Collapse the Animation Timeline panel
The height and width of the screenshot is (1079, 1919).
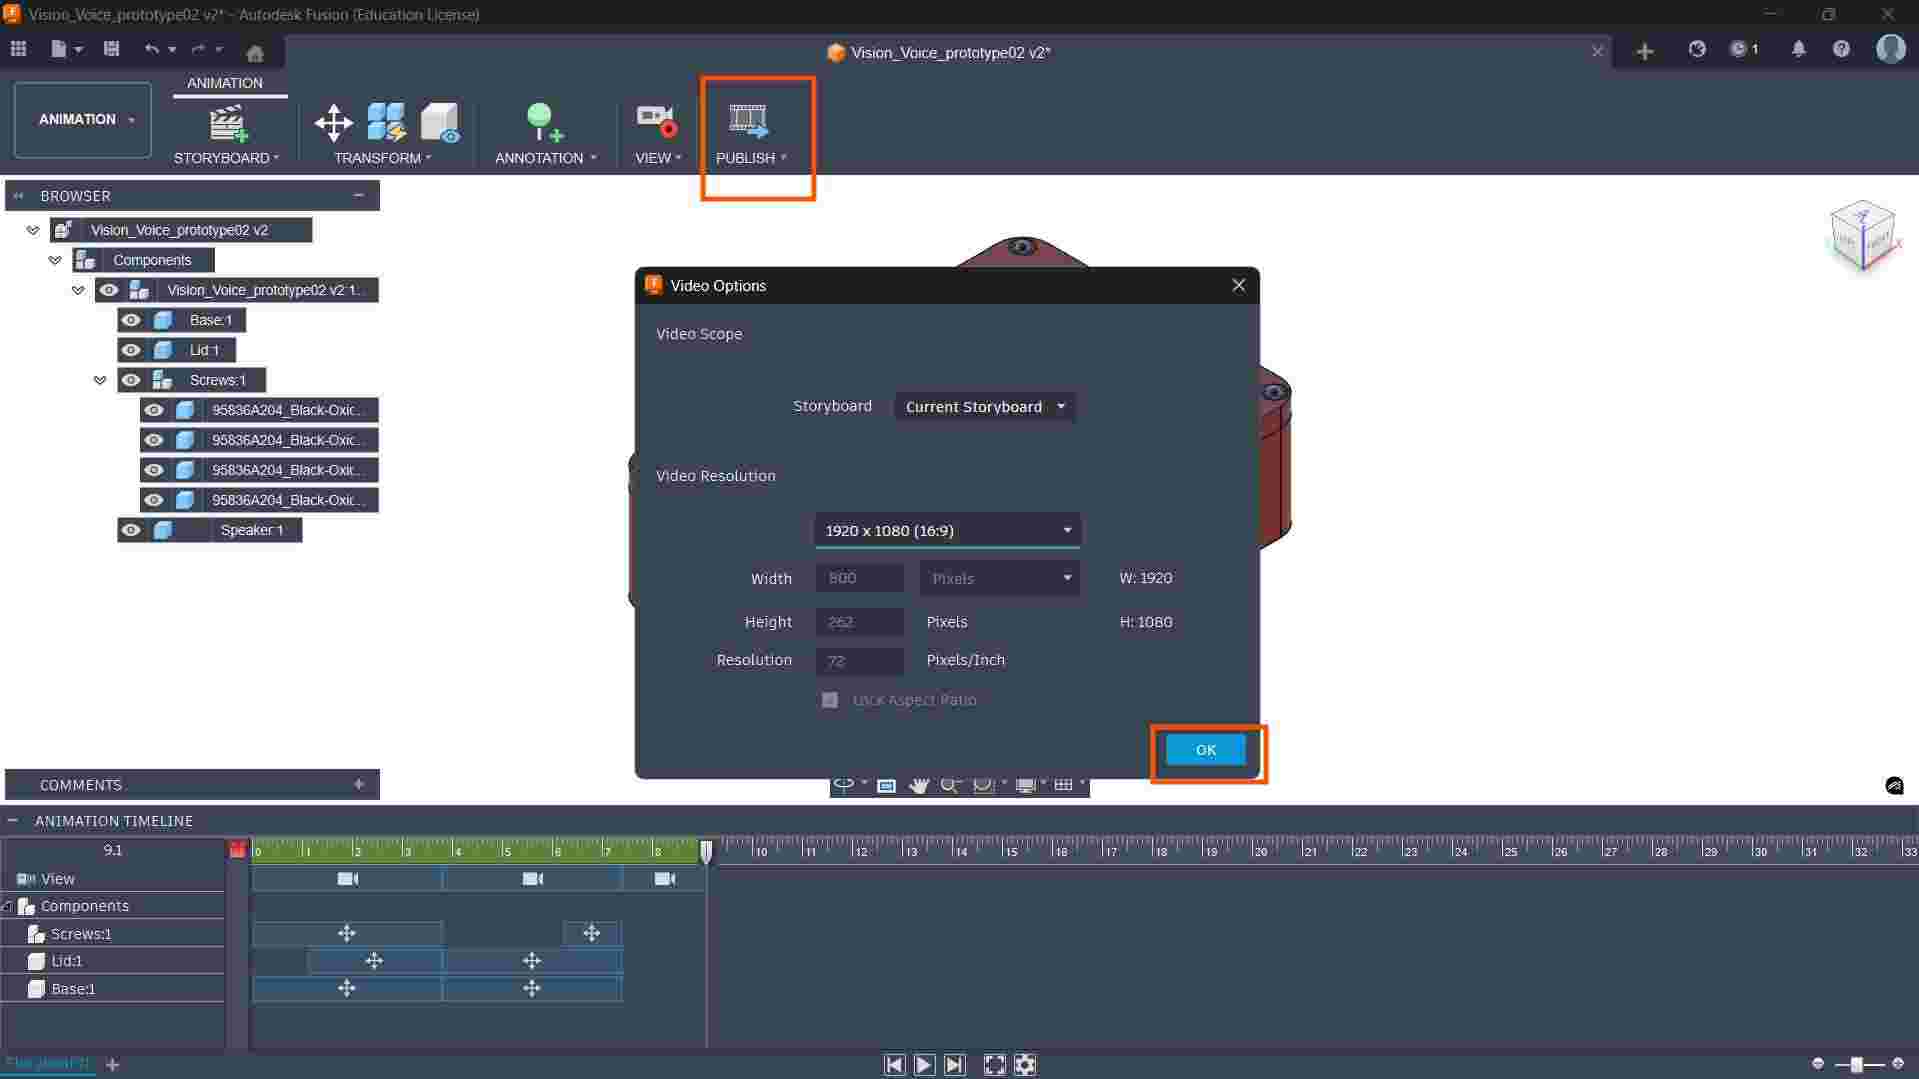(13, 821)
